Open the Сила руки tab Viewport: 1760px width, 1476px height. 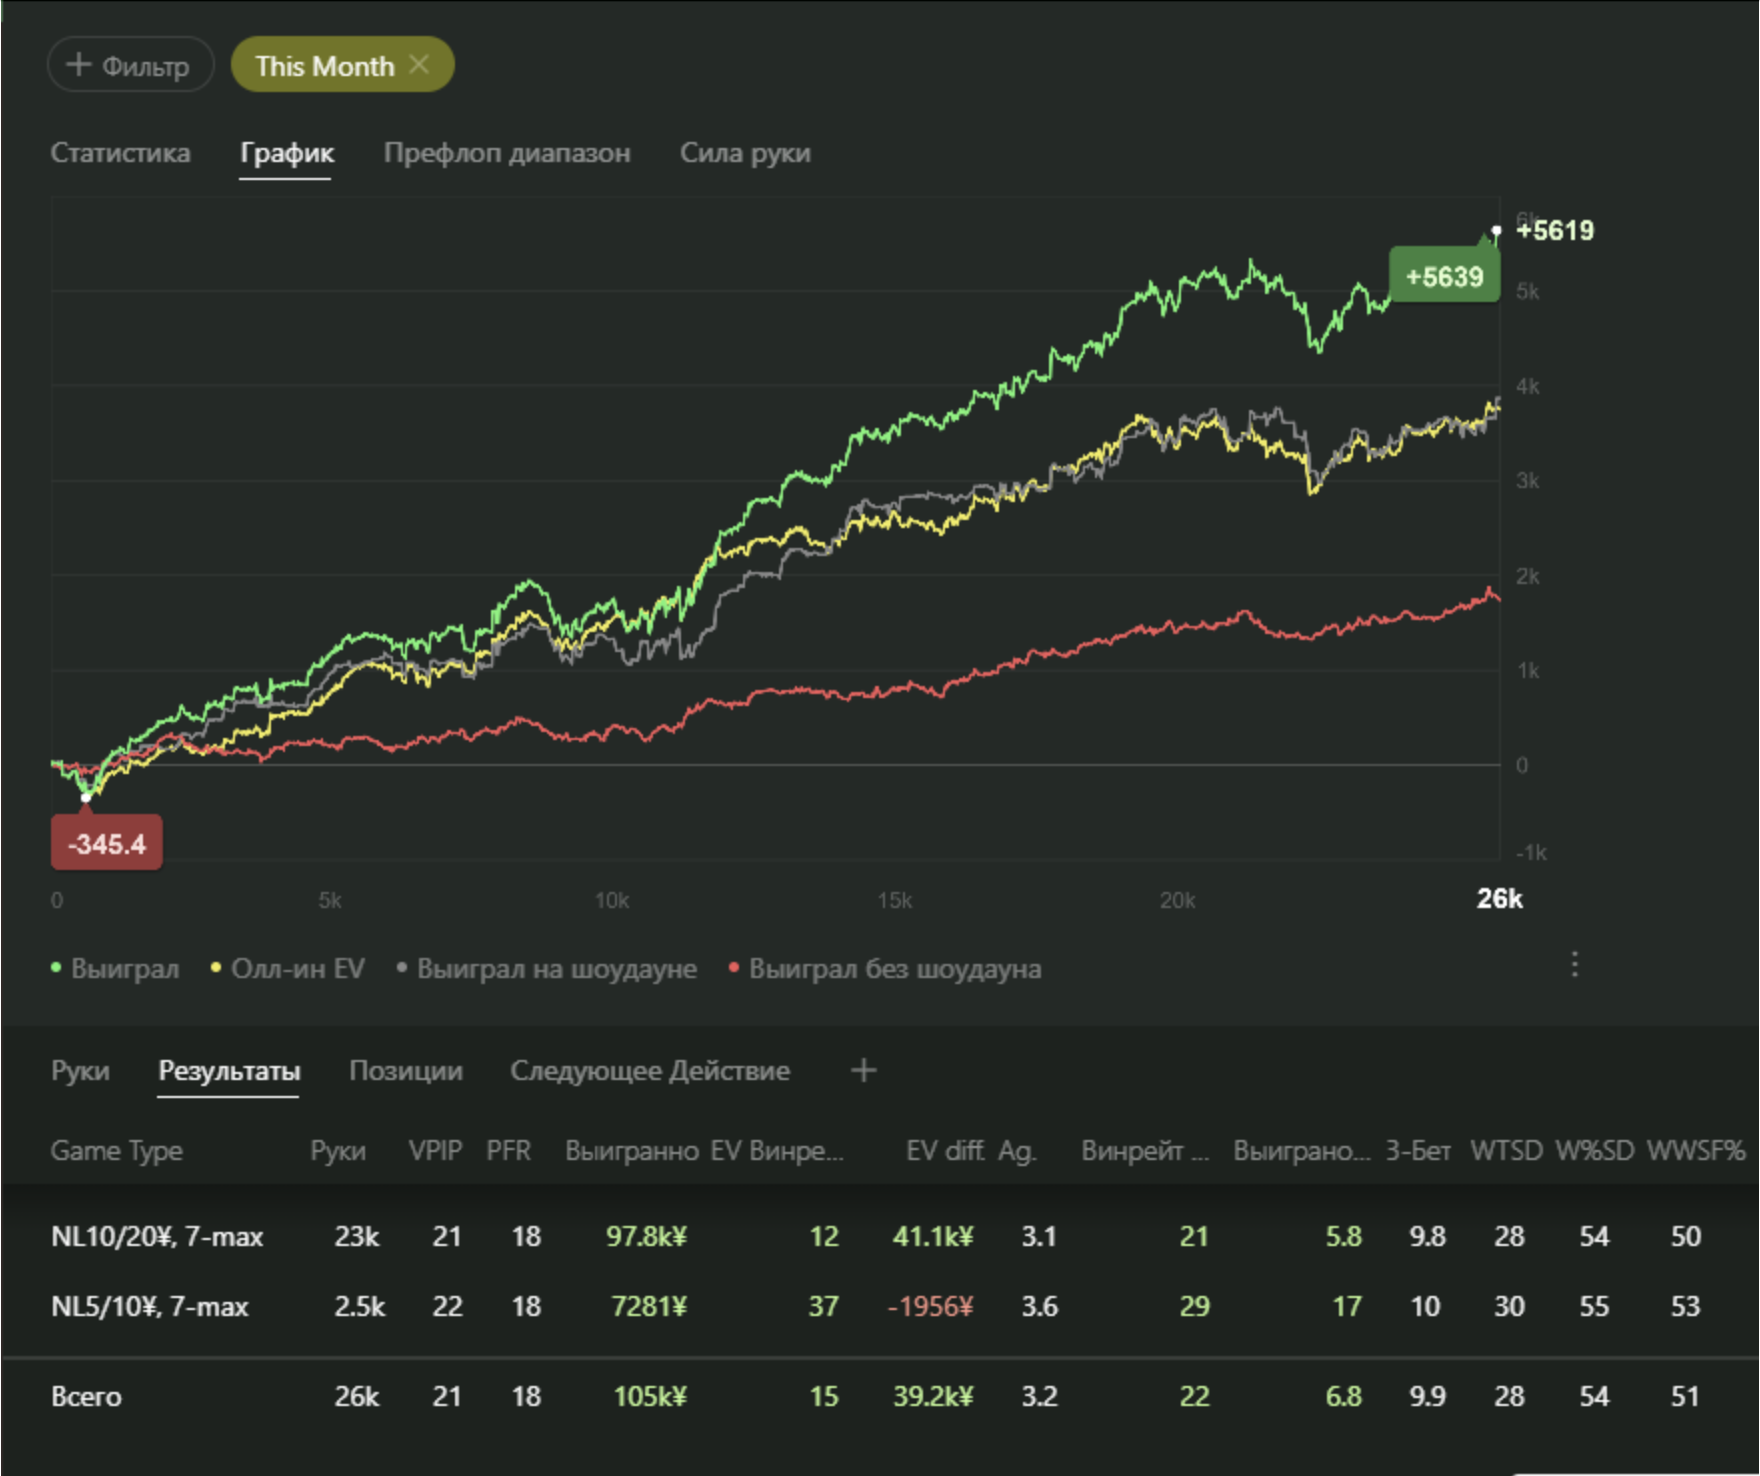point(745,153)
